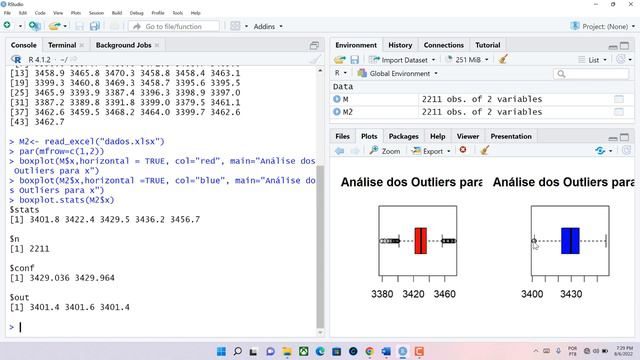The height and width of the screenshot is (360, 640).
Task: Close the Terminal tab
Action: click(82, 45)
